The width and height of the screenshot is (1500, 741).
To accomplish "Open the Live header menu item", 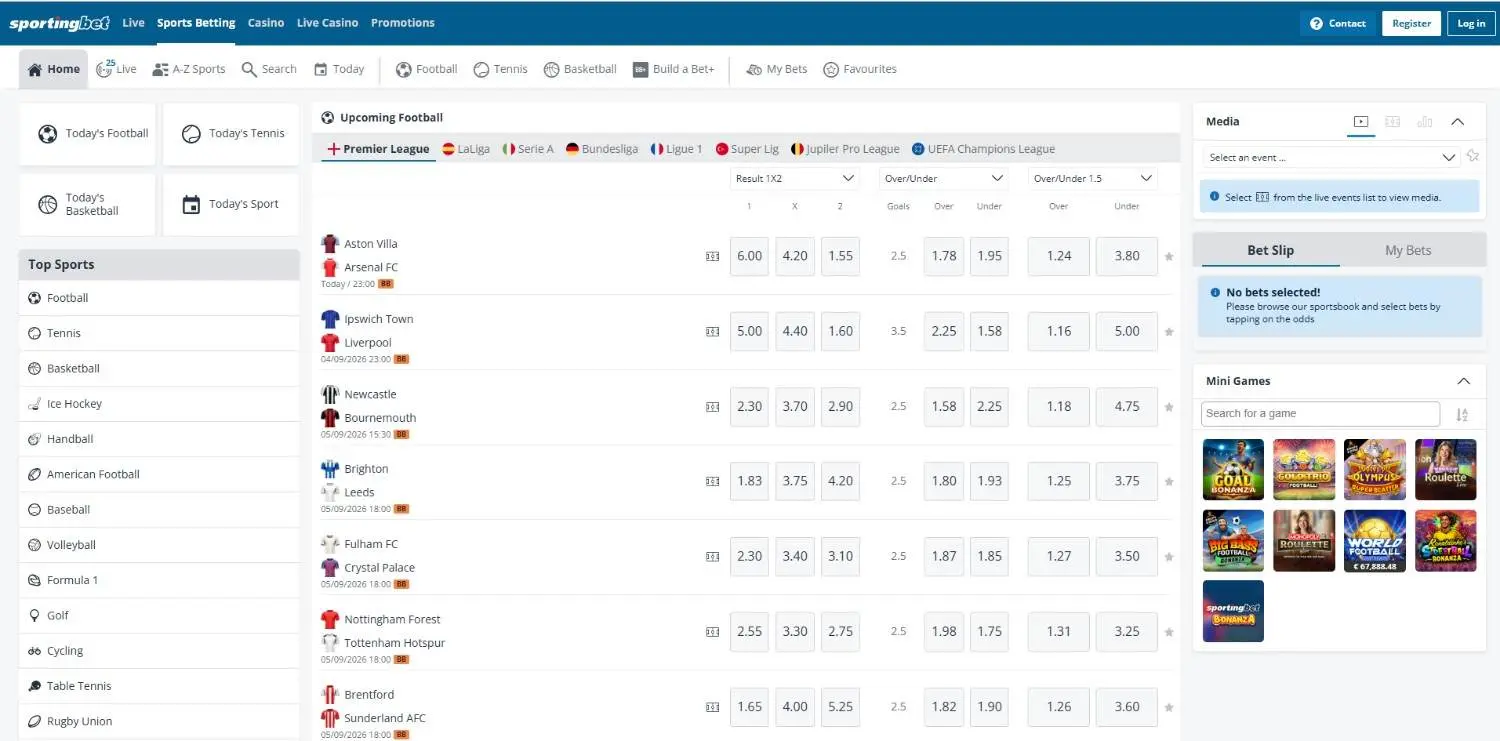I will (133, 23).
